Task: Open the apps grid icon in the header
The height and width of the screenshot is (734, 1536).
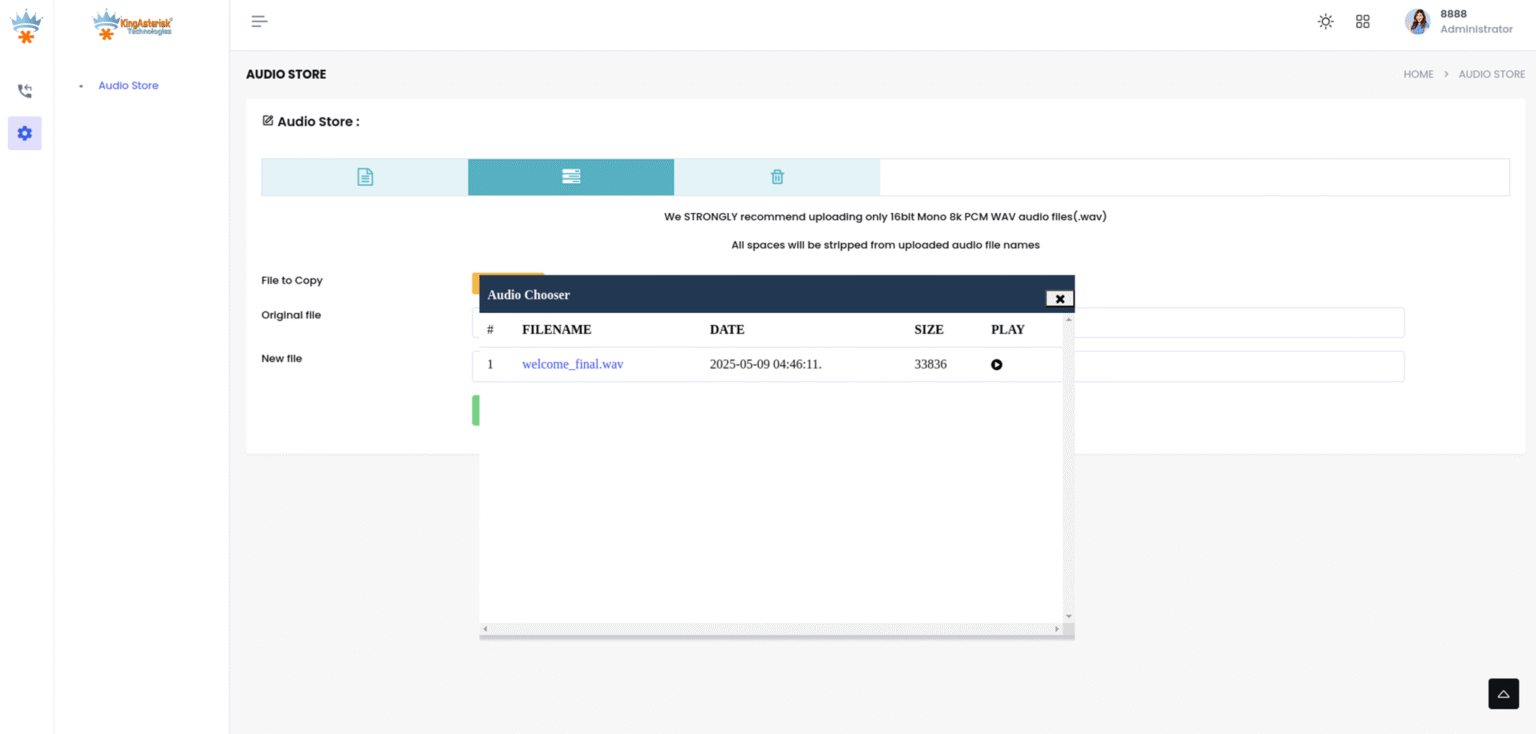Action: pyautogui.click(x=1363, y=20)
